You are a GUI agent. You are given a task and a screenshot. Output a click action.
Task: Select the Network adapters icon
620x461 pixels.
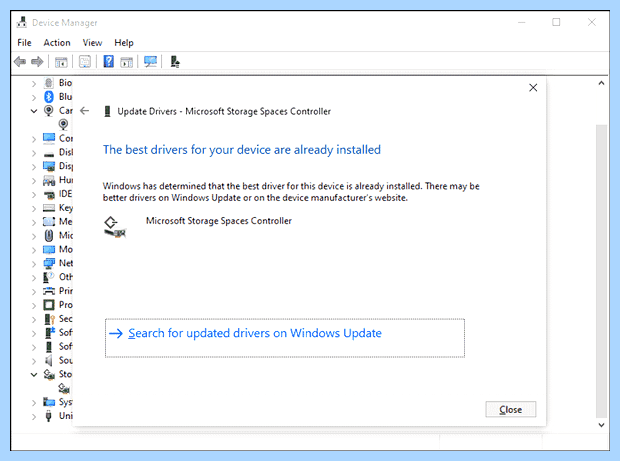pyautogui.click(x=49, y=263)
